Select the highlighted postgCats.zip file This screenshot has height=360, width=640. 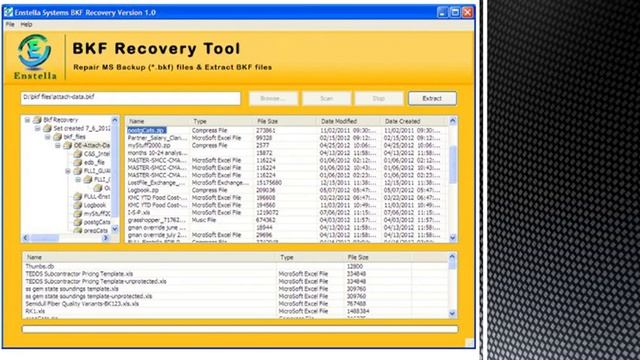coord(147,130)
